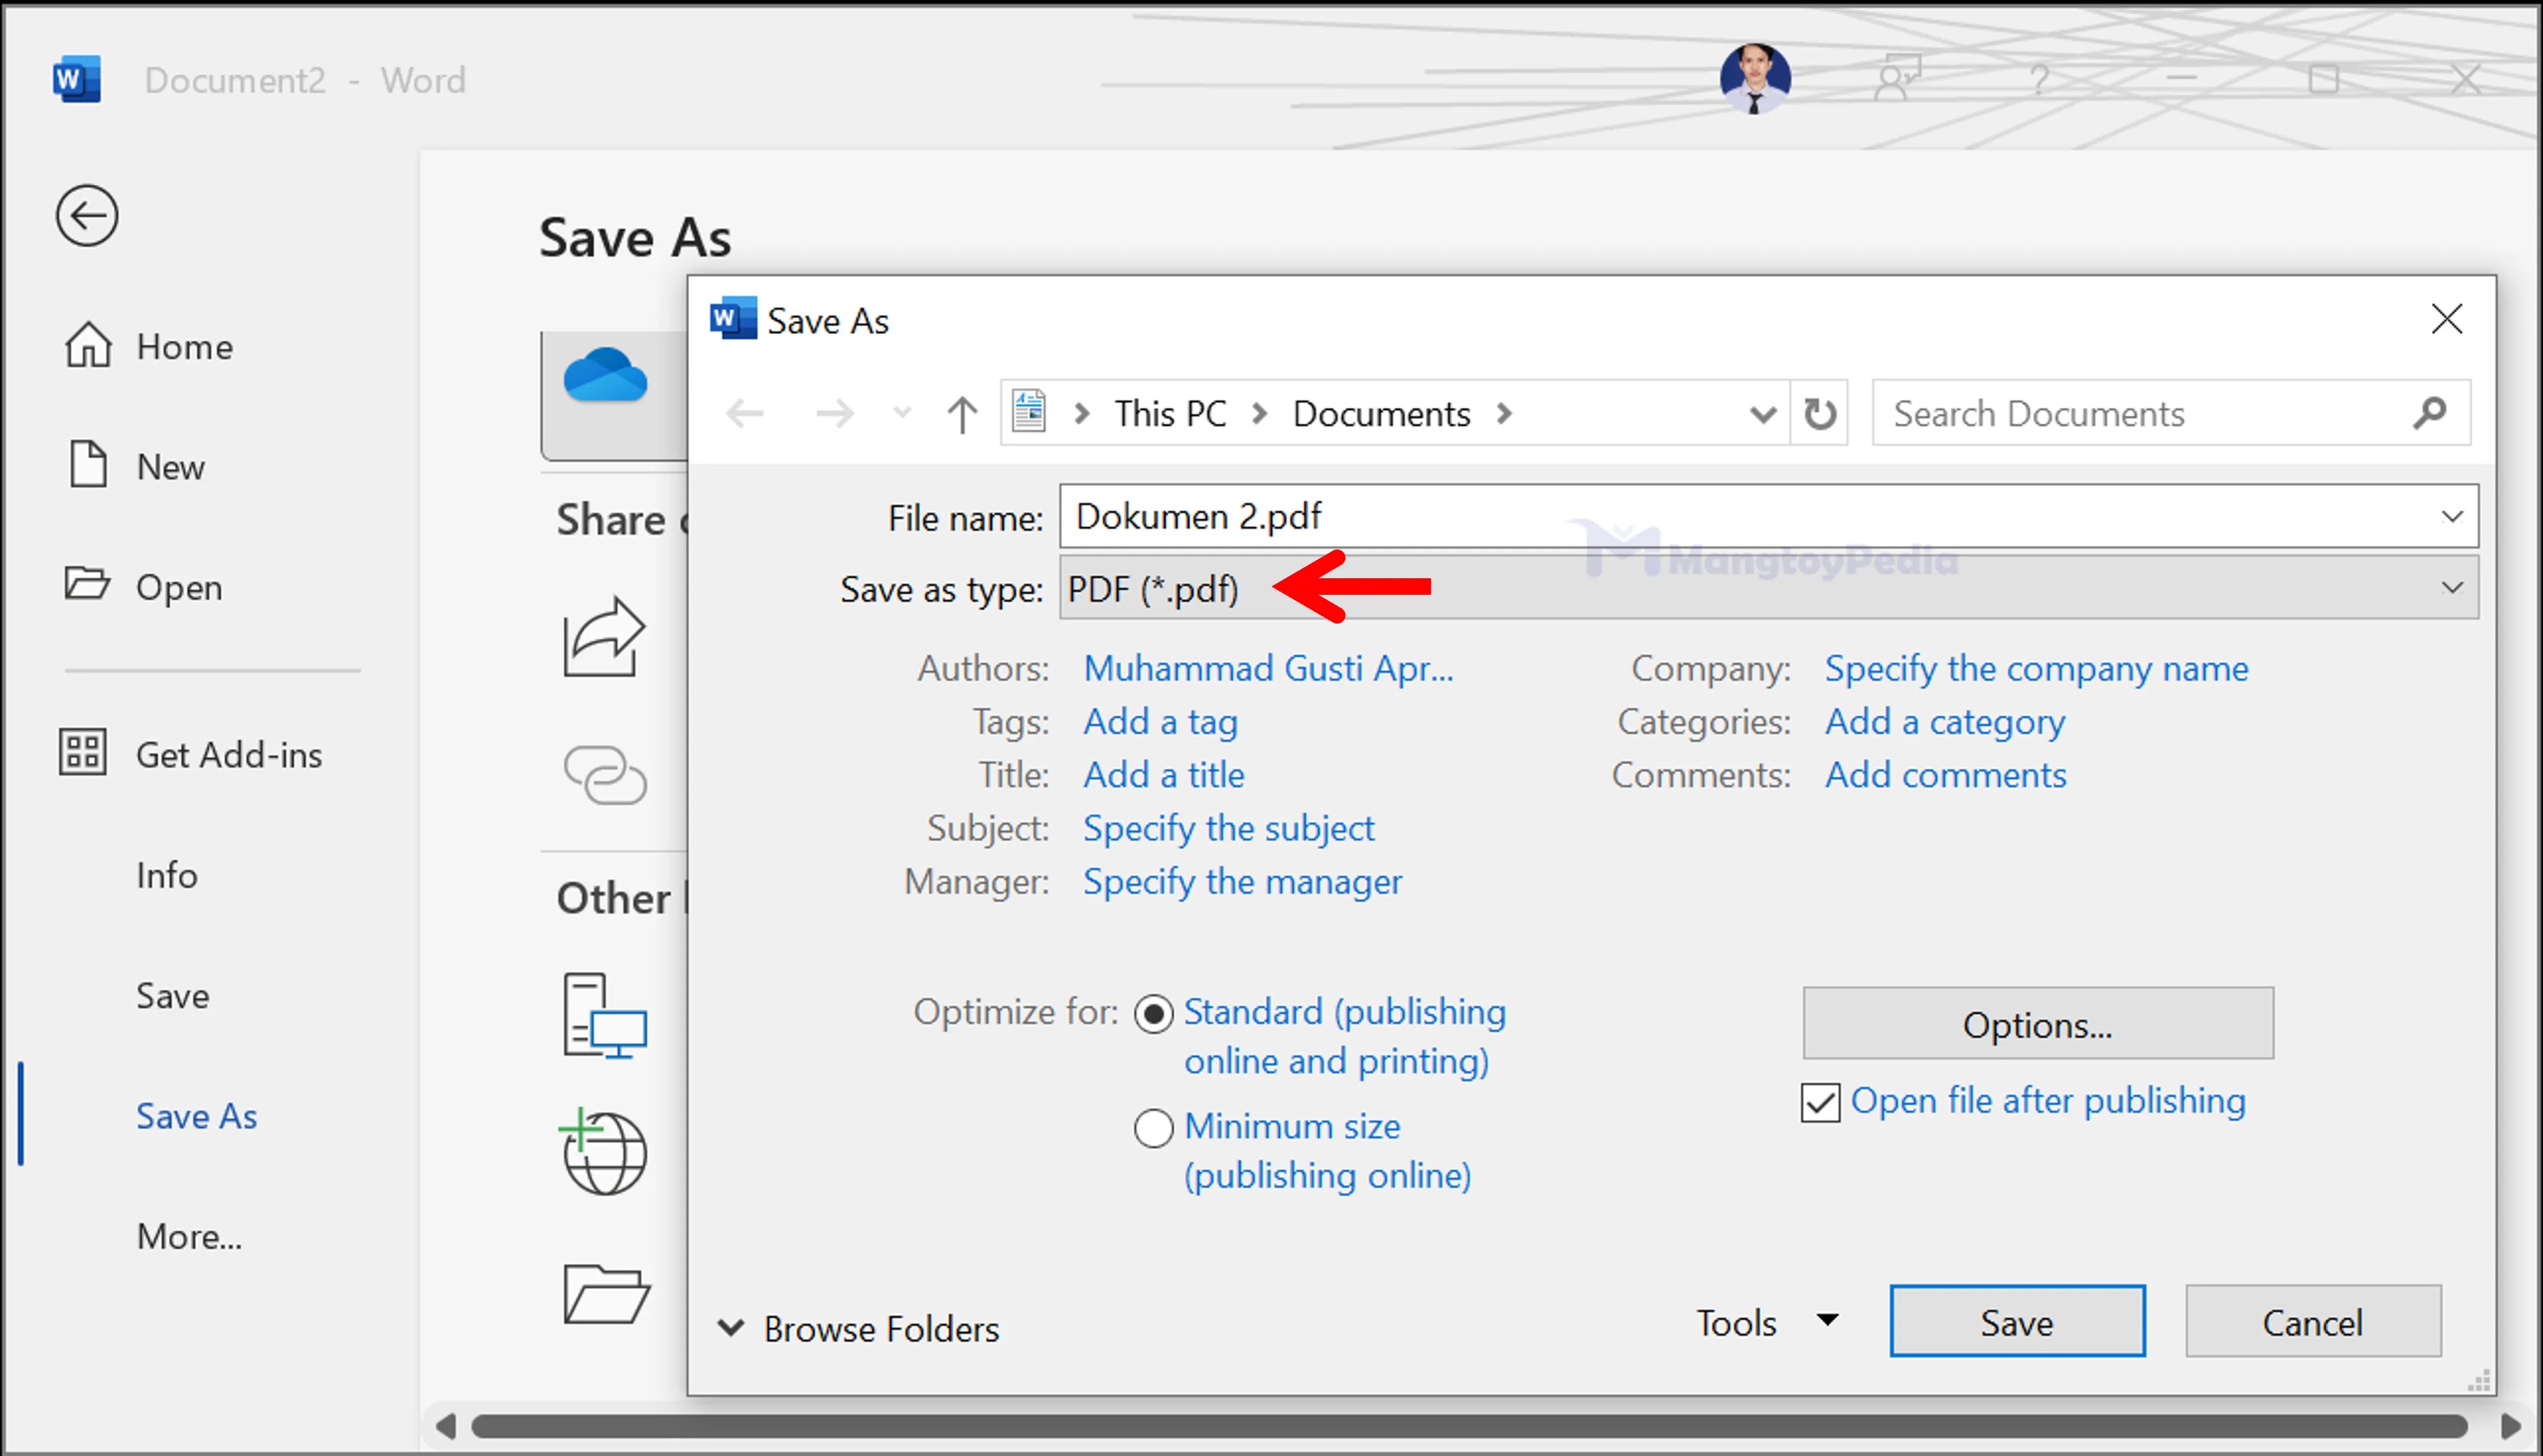Refresh the Documents folder
The width and height of the screenshot is (2543, 1456).
[x=1820, y=413]
